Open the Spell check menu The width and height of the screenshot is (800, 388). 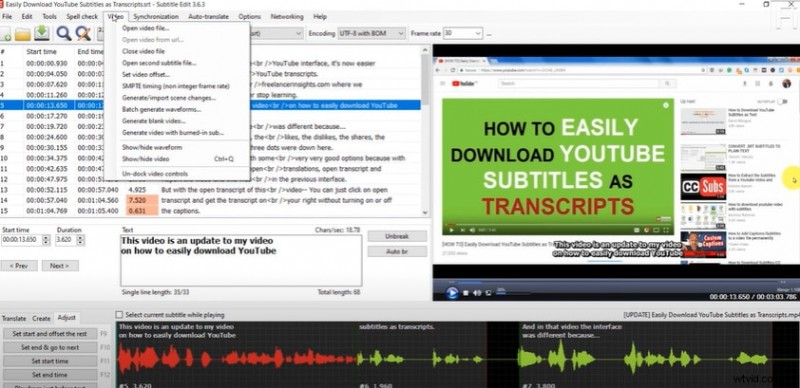82,16
